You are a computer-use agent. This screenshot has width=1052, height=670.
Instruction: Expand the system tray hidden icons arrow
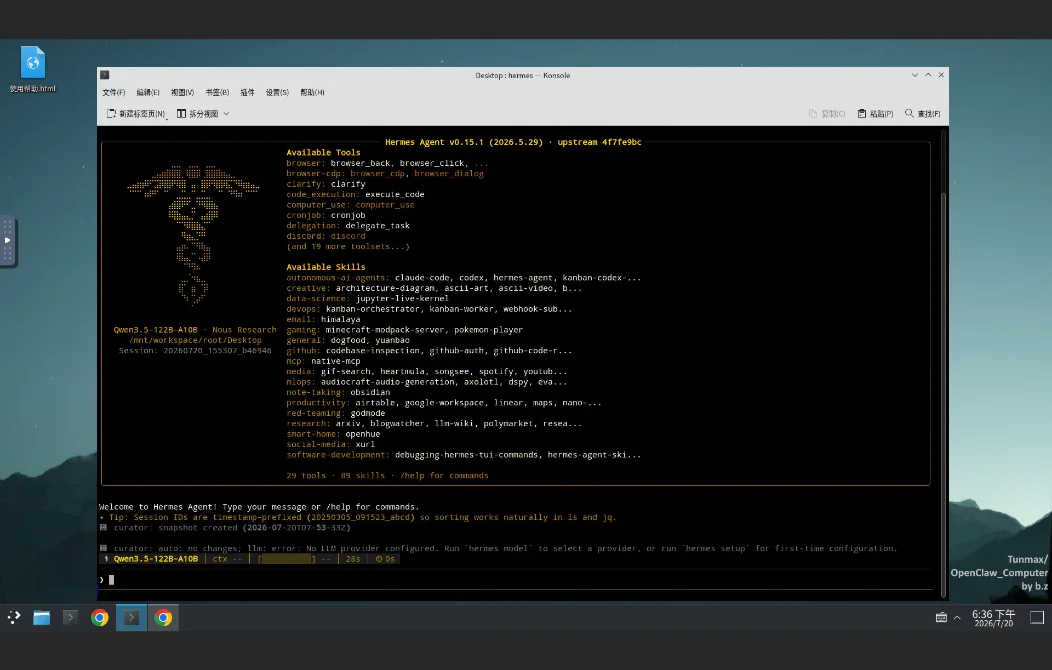[957, 618]
